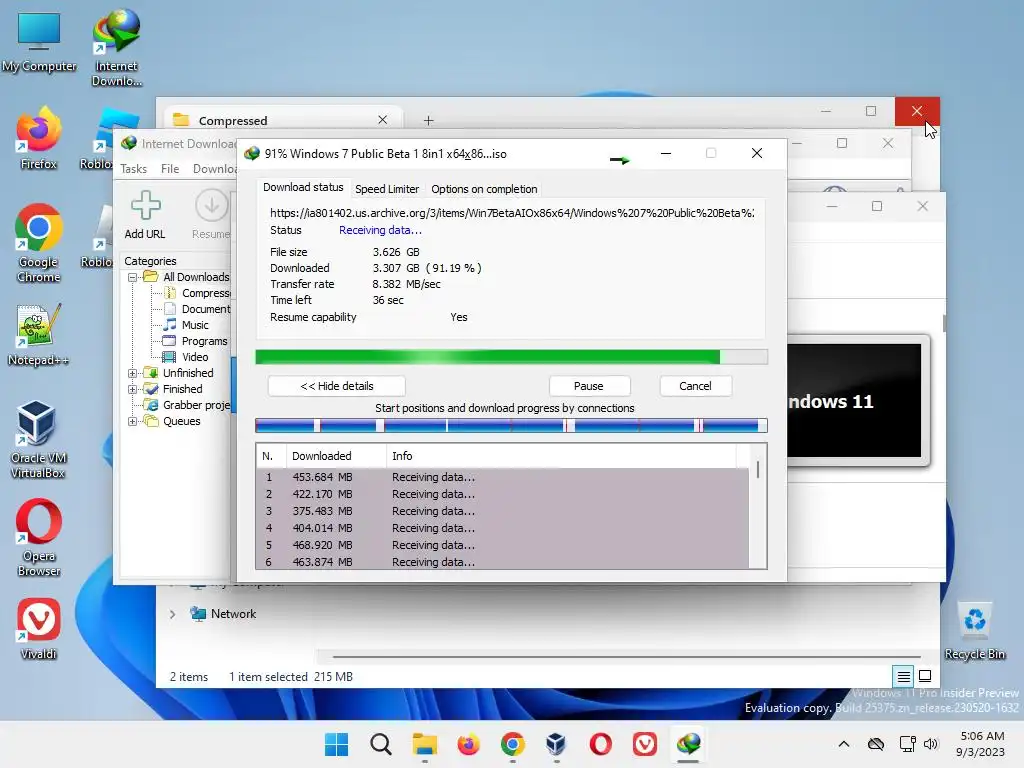Switch to the Speed Limiter tab

click(x=387, y=189)
